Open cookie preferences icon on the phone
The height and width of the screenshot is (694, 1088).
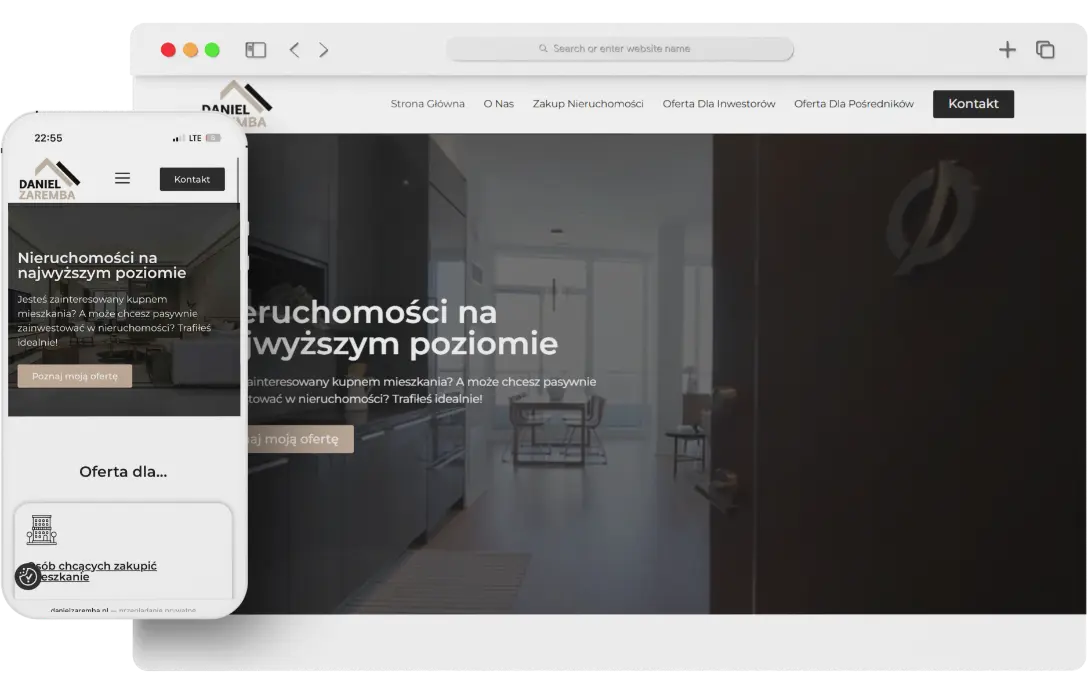tap(27, 576)
